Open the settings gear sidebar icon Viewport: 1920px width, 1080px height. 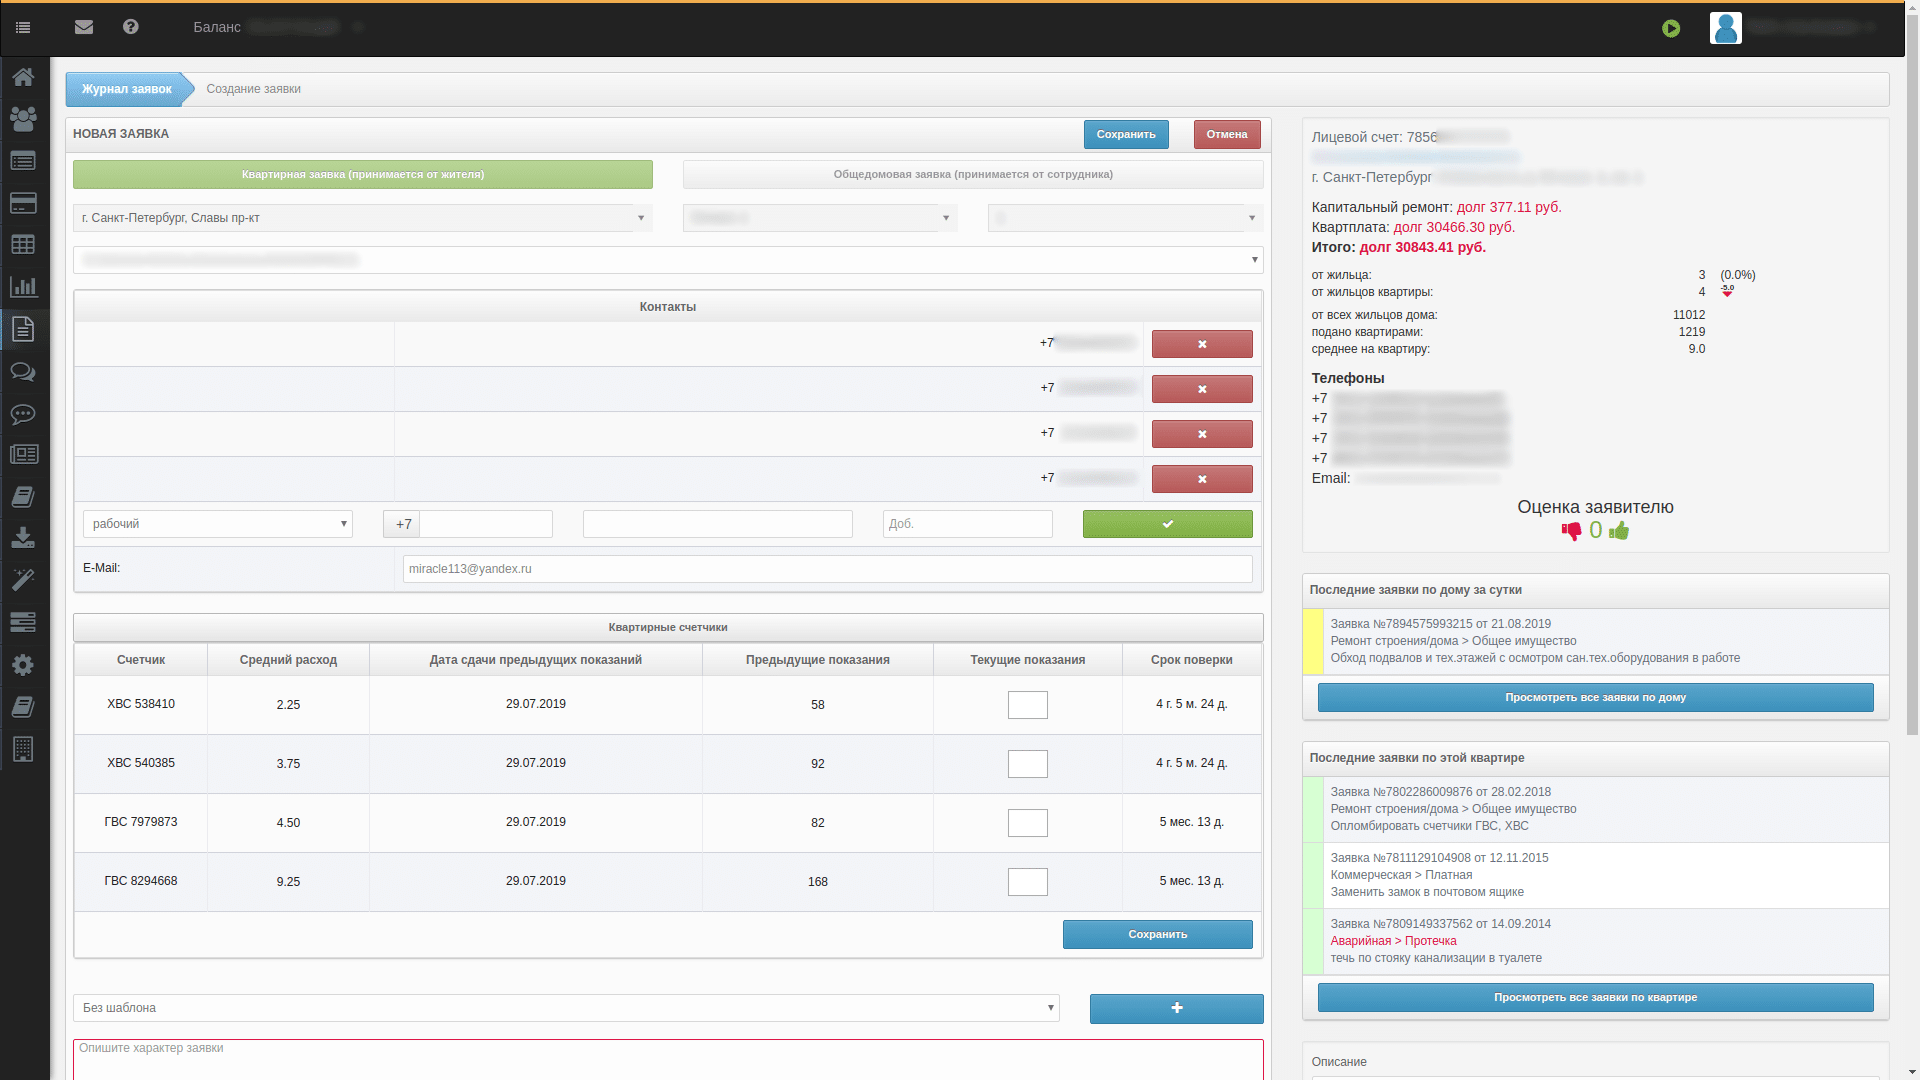23,665
